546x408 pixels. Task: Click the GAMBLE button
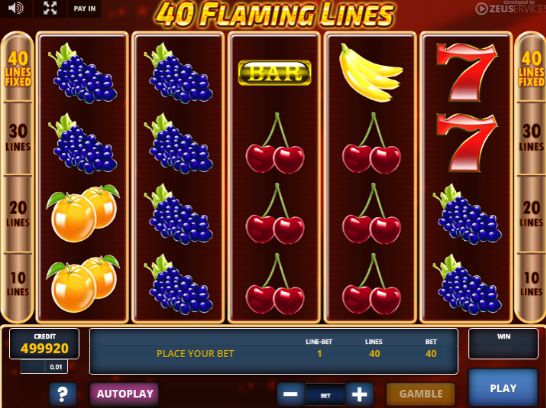click(421, 394)
